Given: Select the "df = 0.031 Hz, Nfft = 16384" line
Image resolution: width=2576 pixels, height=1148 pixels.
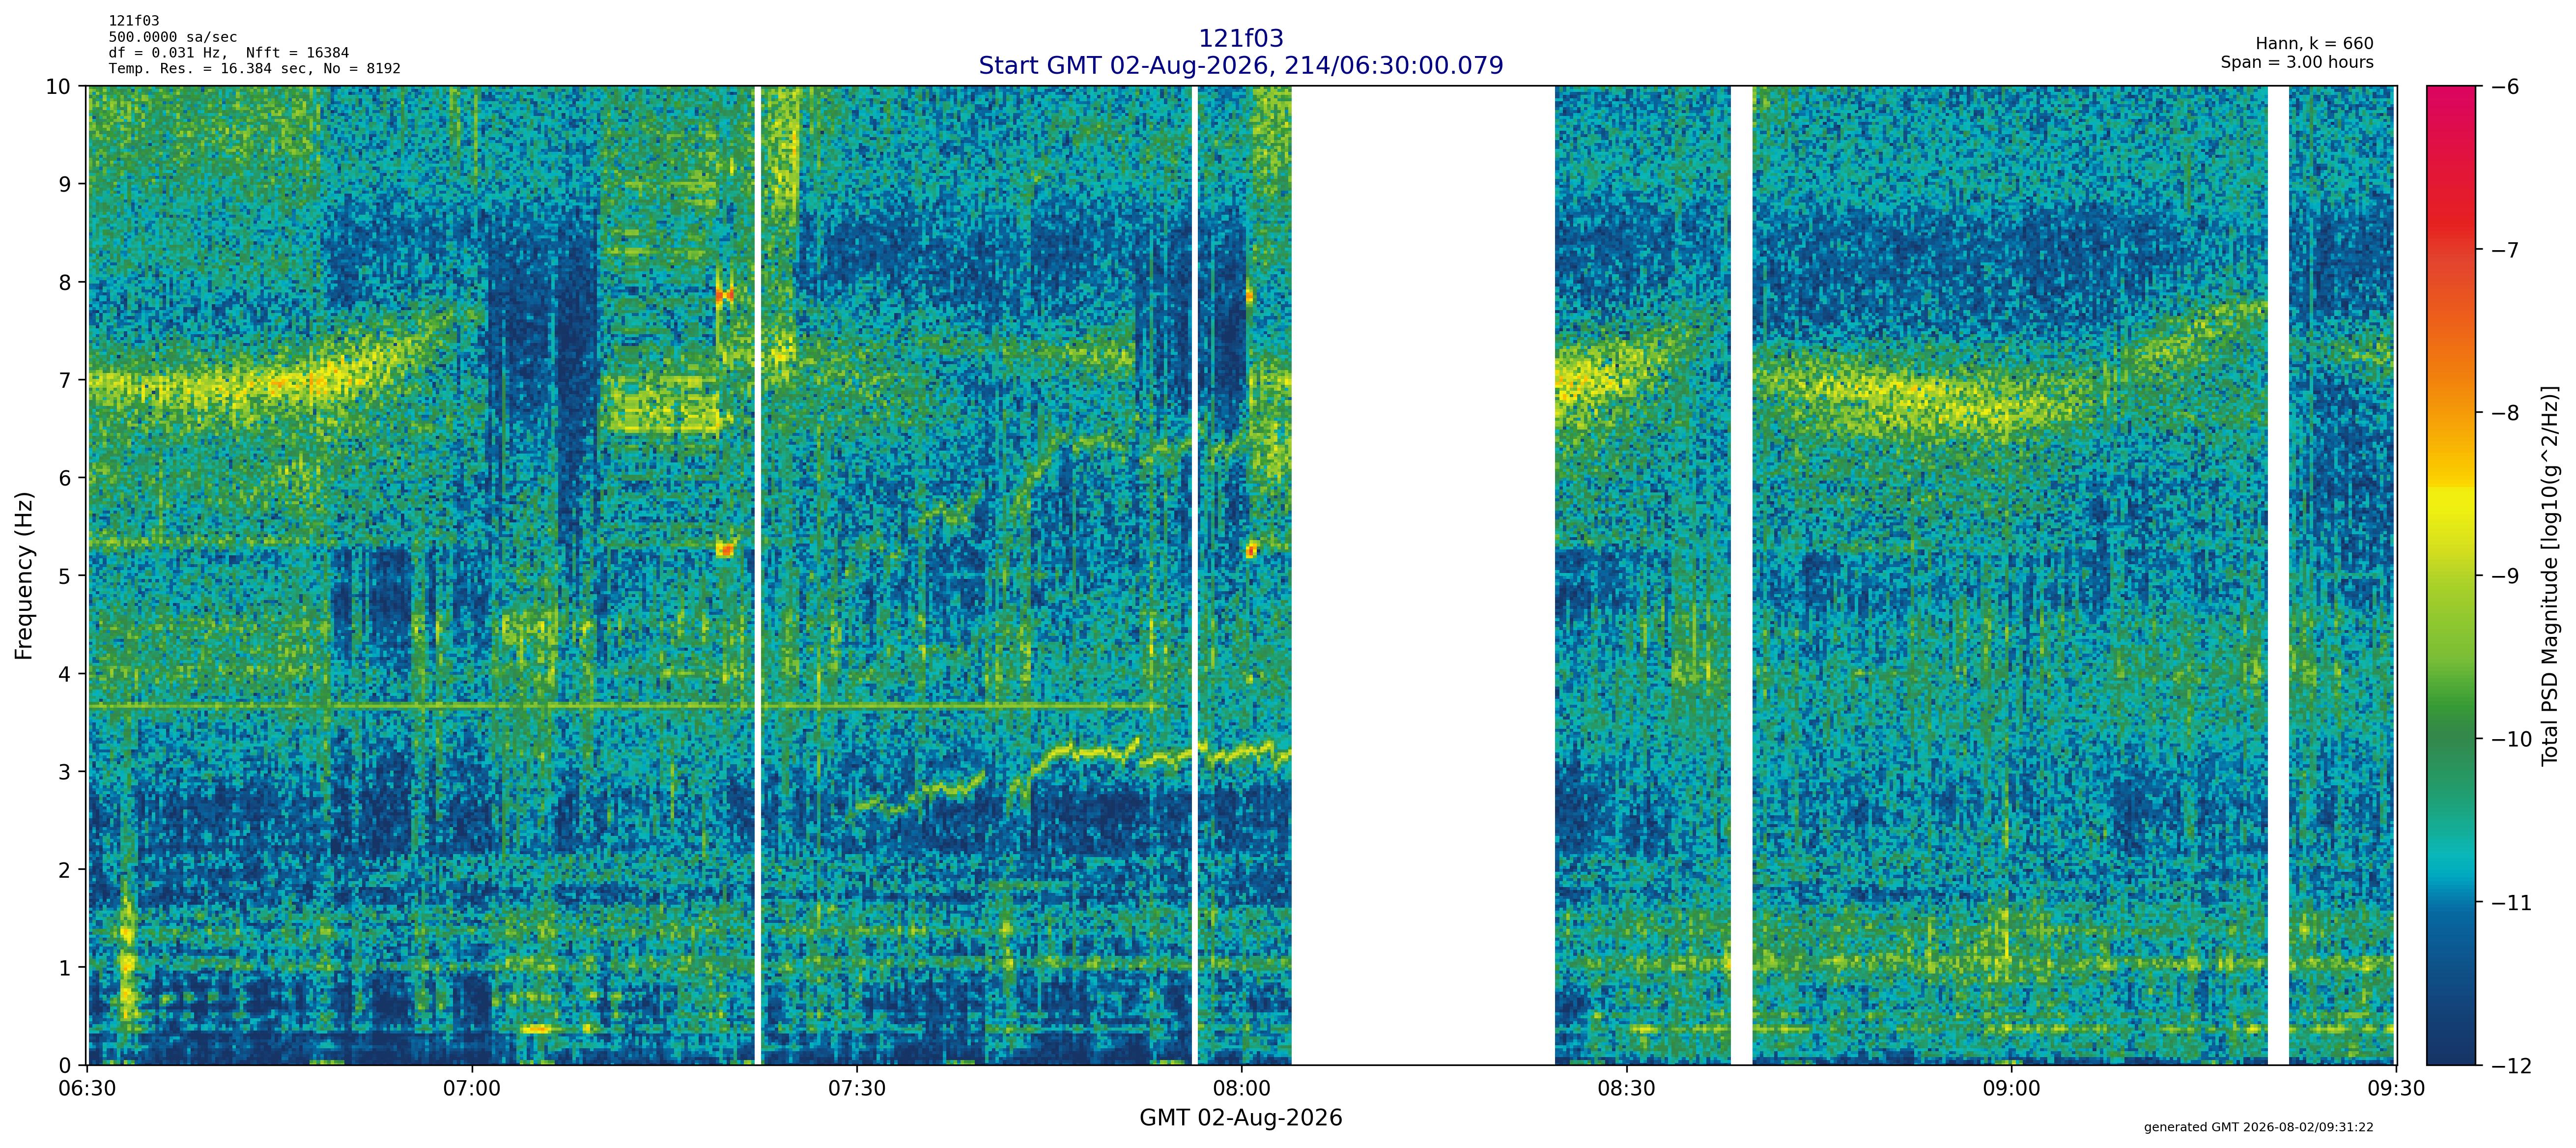Looking at the screenshot, I should point(229,53).
